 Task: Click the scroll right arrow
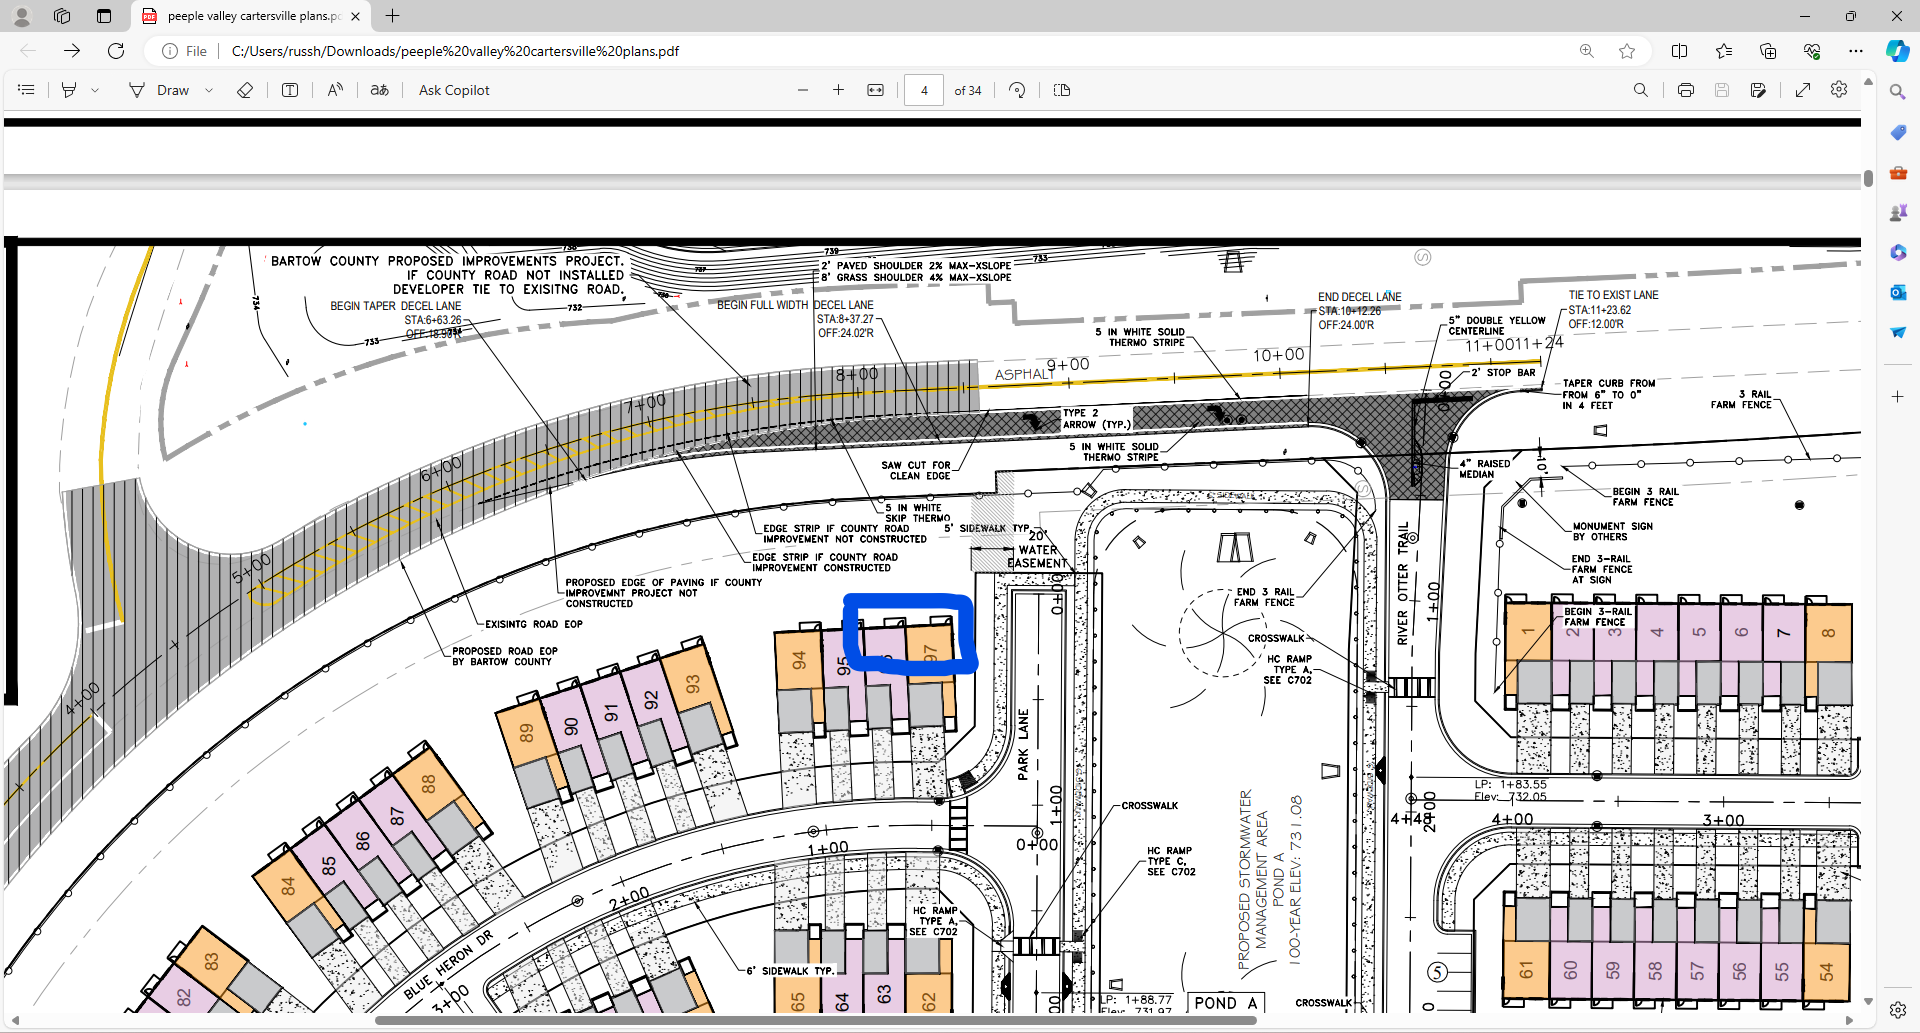1850,1021
